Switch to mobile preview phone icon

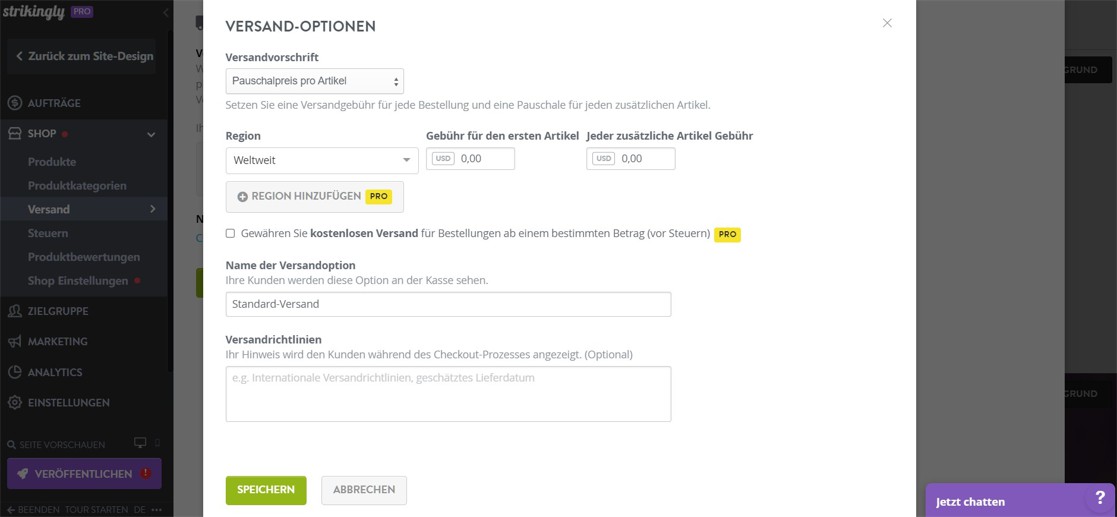tap(157, 443)
